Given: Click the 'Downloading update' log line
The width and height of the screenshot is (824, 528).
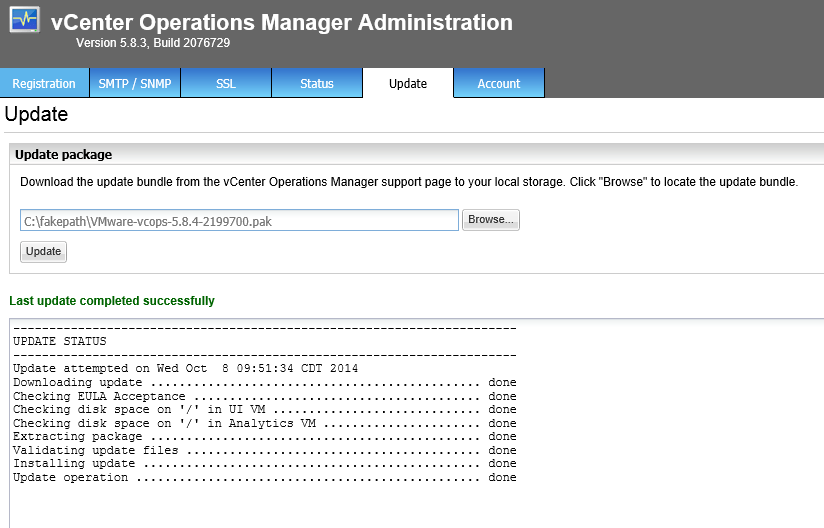Looking at the screenshot, I should coord(265,382).
